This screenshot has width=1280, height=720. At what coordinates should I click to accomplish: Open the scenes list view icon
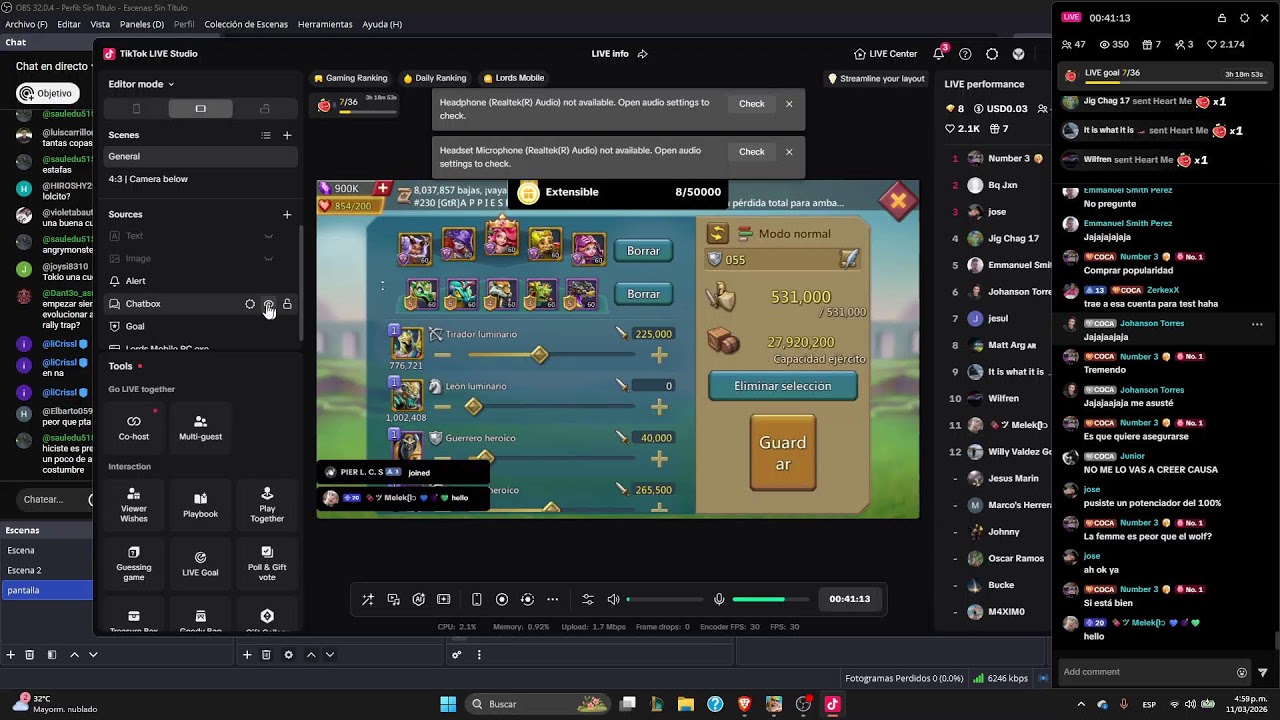click(266, 135)
